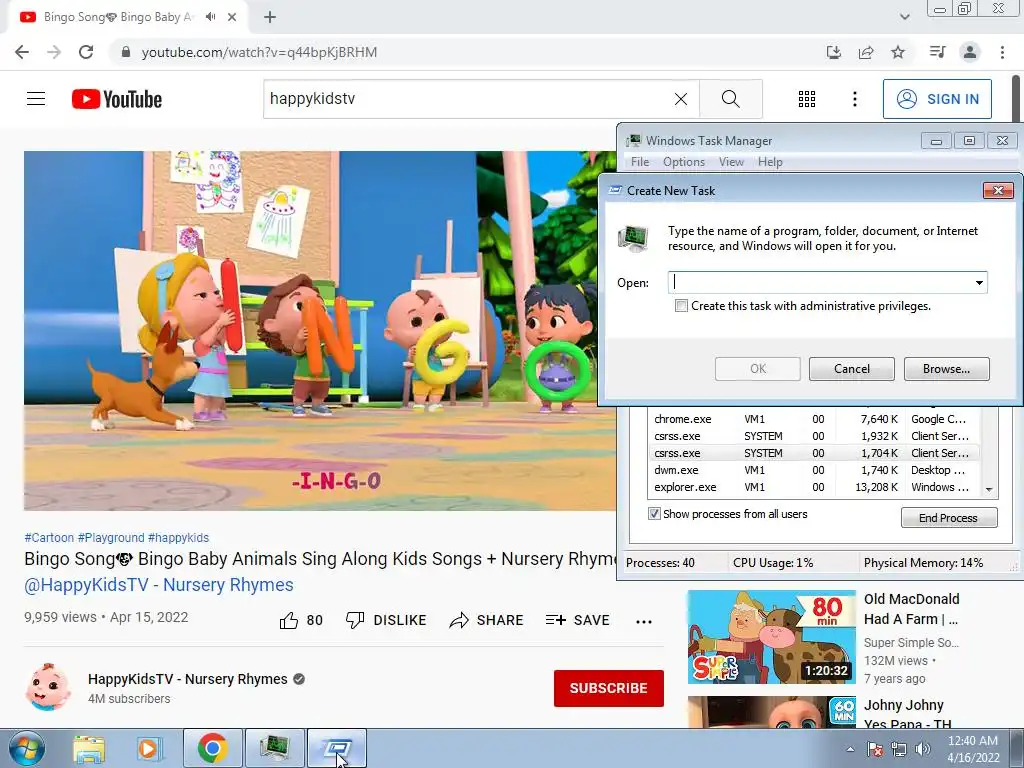Click End Process button
Viewport: 1024px width, 768px height.
(x=949, y=518)
